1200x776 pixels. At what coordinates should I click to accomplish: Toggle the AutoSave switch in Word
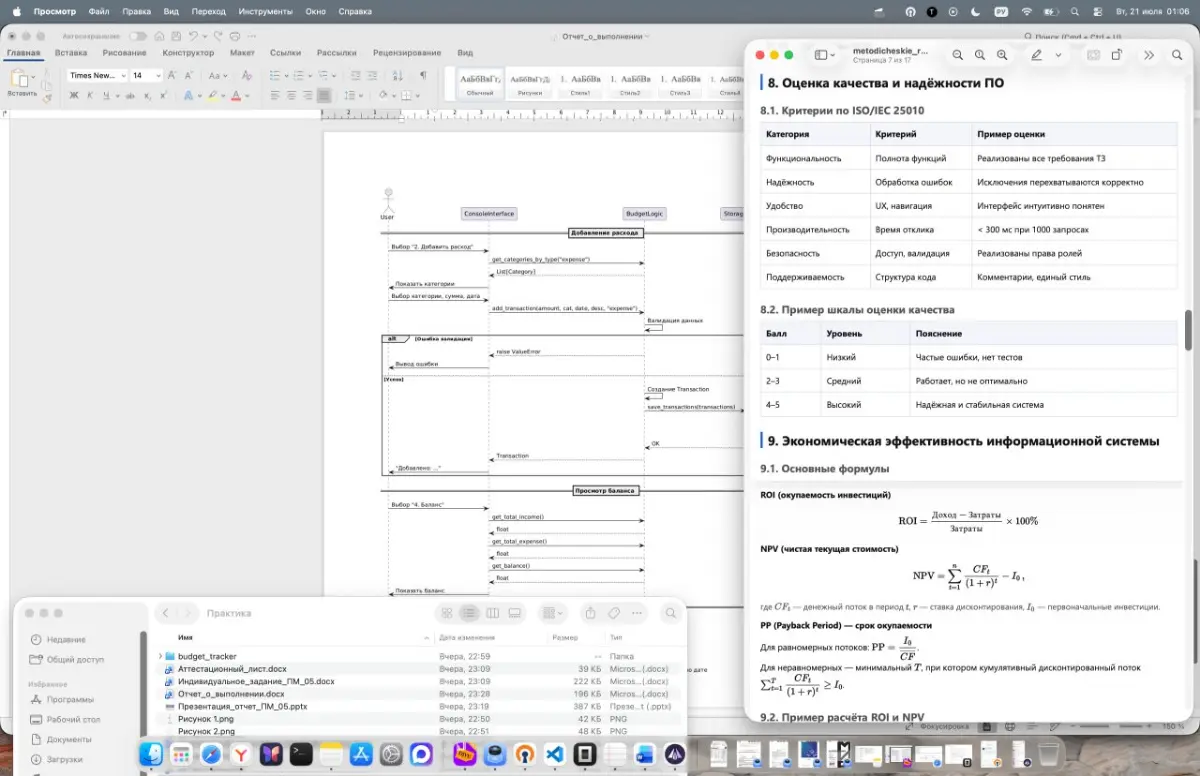point(138,36)
